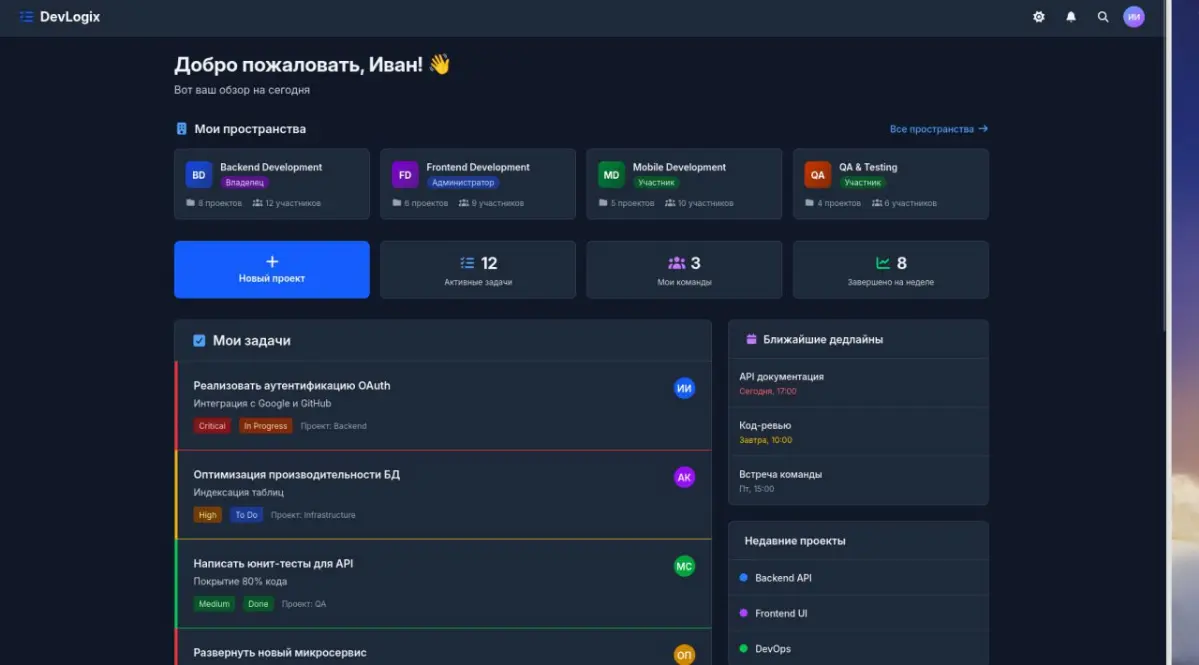The image size is (1199, 665).
Task: Click the FD workspace badge icon
Action: click(x=405, y=174)
